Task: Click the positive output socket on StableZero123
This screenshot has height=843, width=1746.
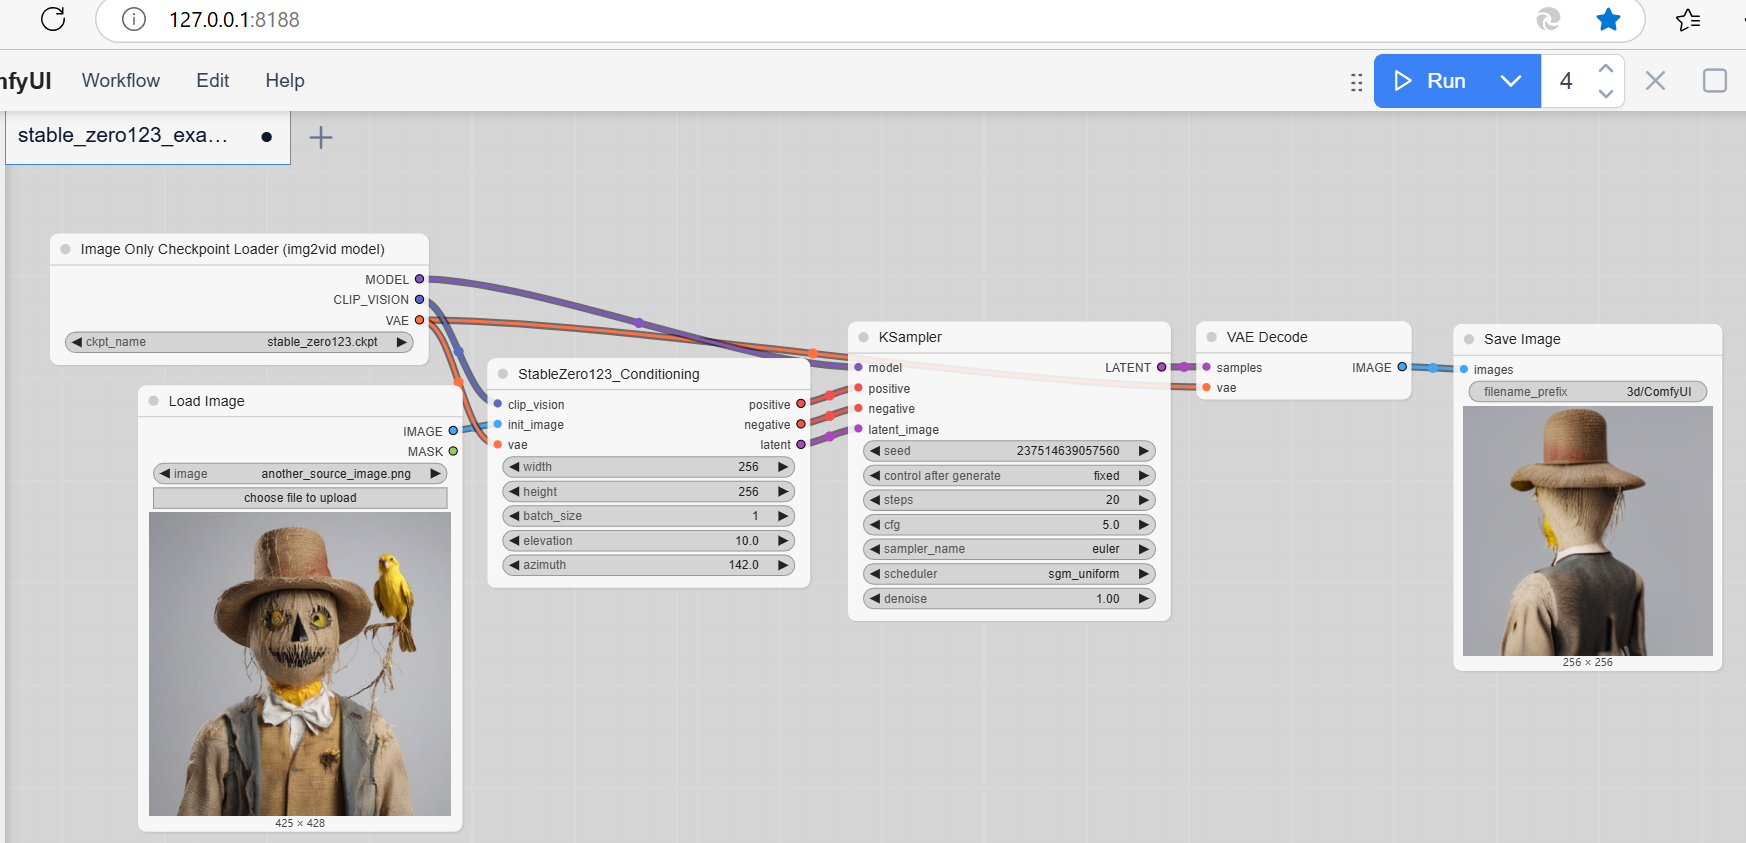Action: tap(801, 404)
